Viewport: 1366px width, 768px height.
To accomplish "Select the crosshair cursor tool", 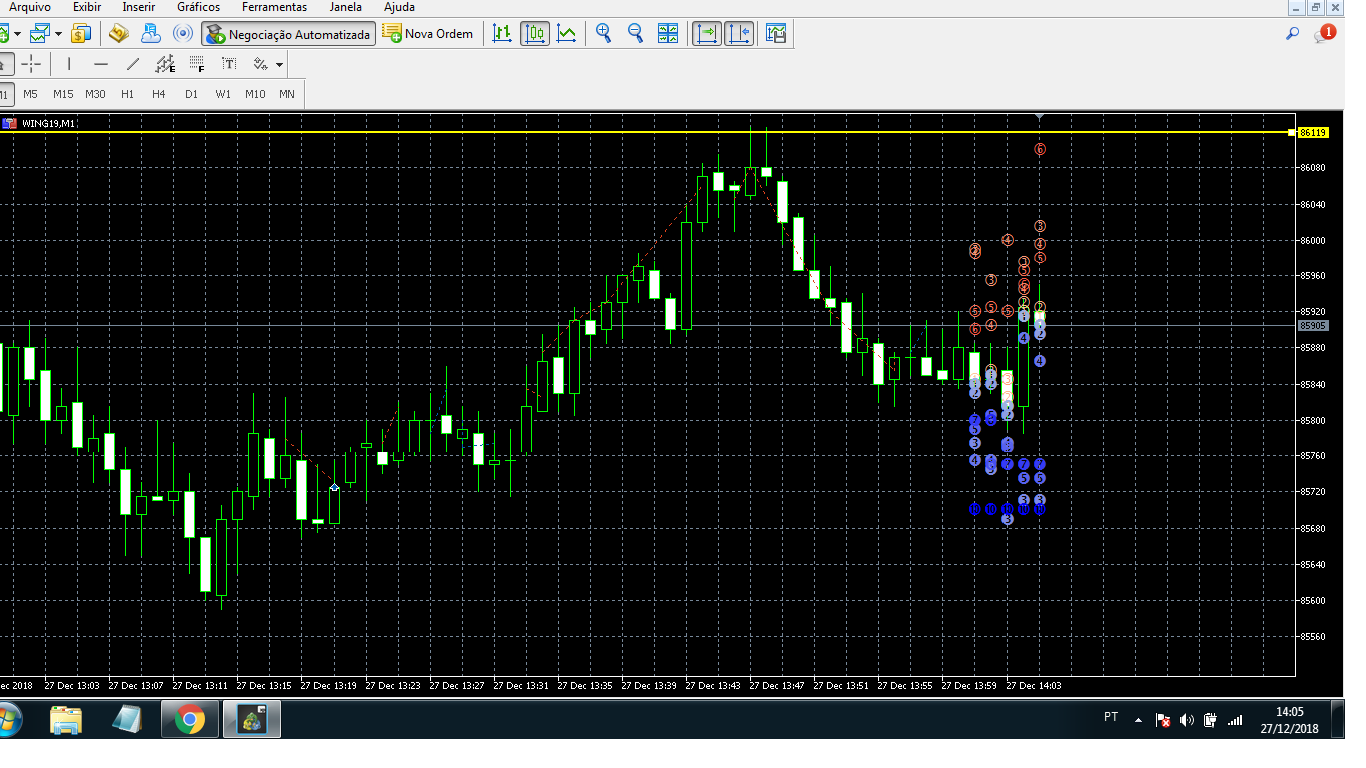I will 31,64.
